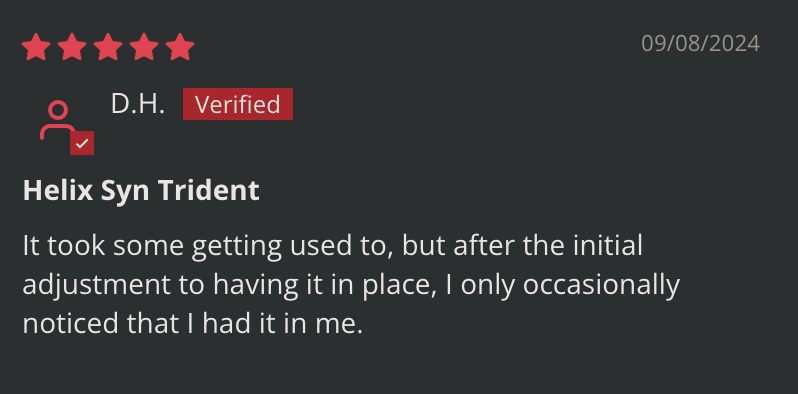Click the word adjustment in review body
798x394 pixels.
click(97, 285)
